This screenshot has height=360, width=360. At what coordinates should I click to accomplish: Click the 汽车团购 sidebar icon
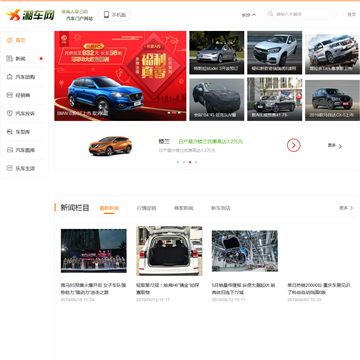[x=10, y=77]
